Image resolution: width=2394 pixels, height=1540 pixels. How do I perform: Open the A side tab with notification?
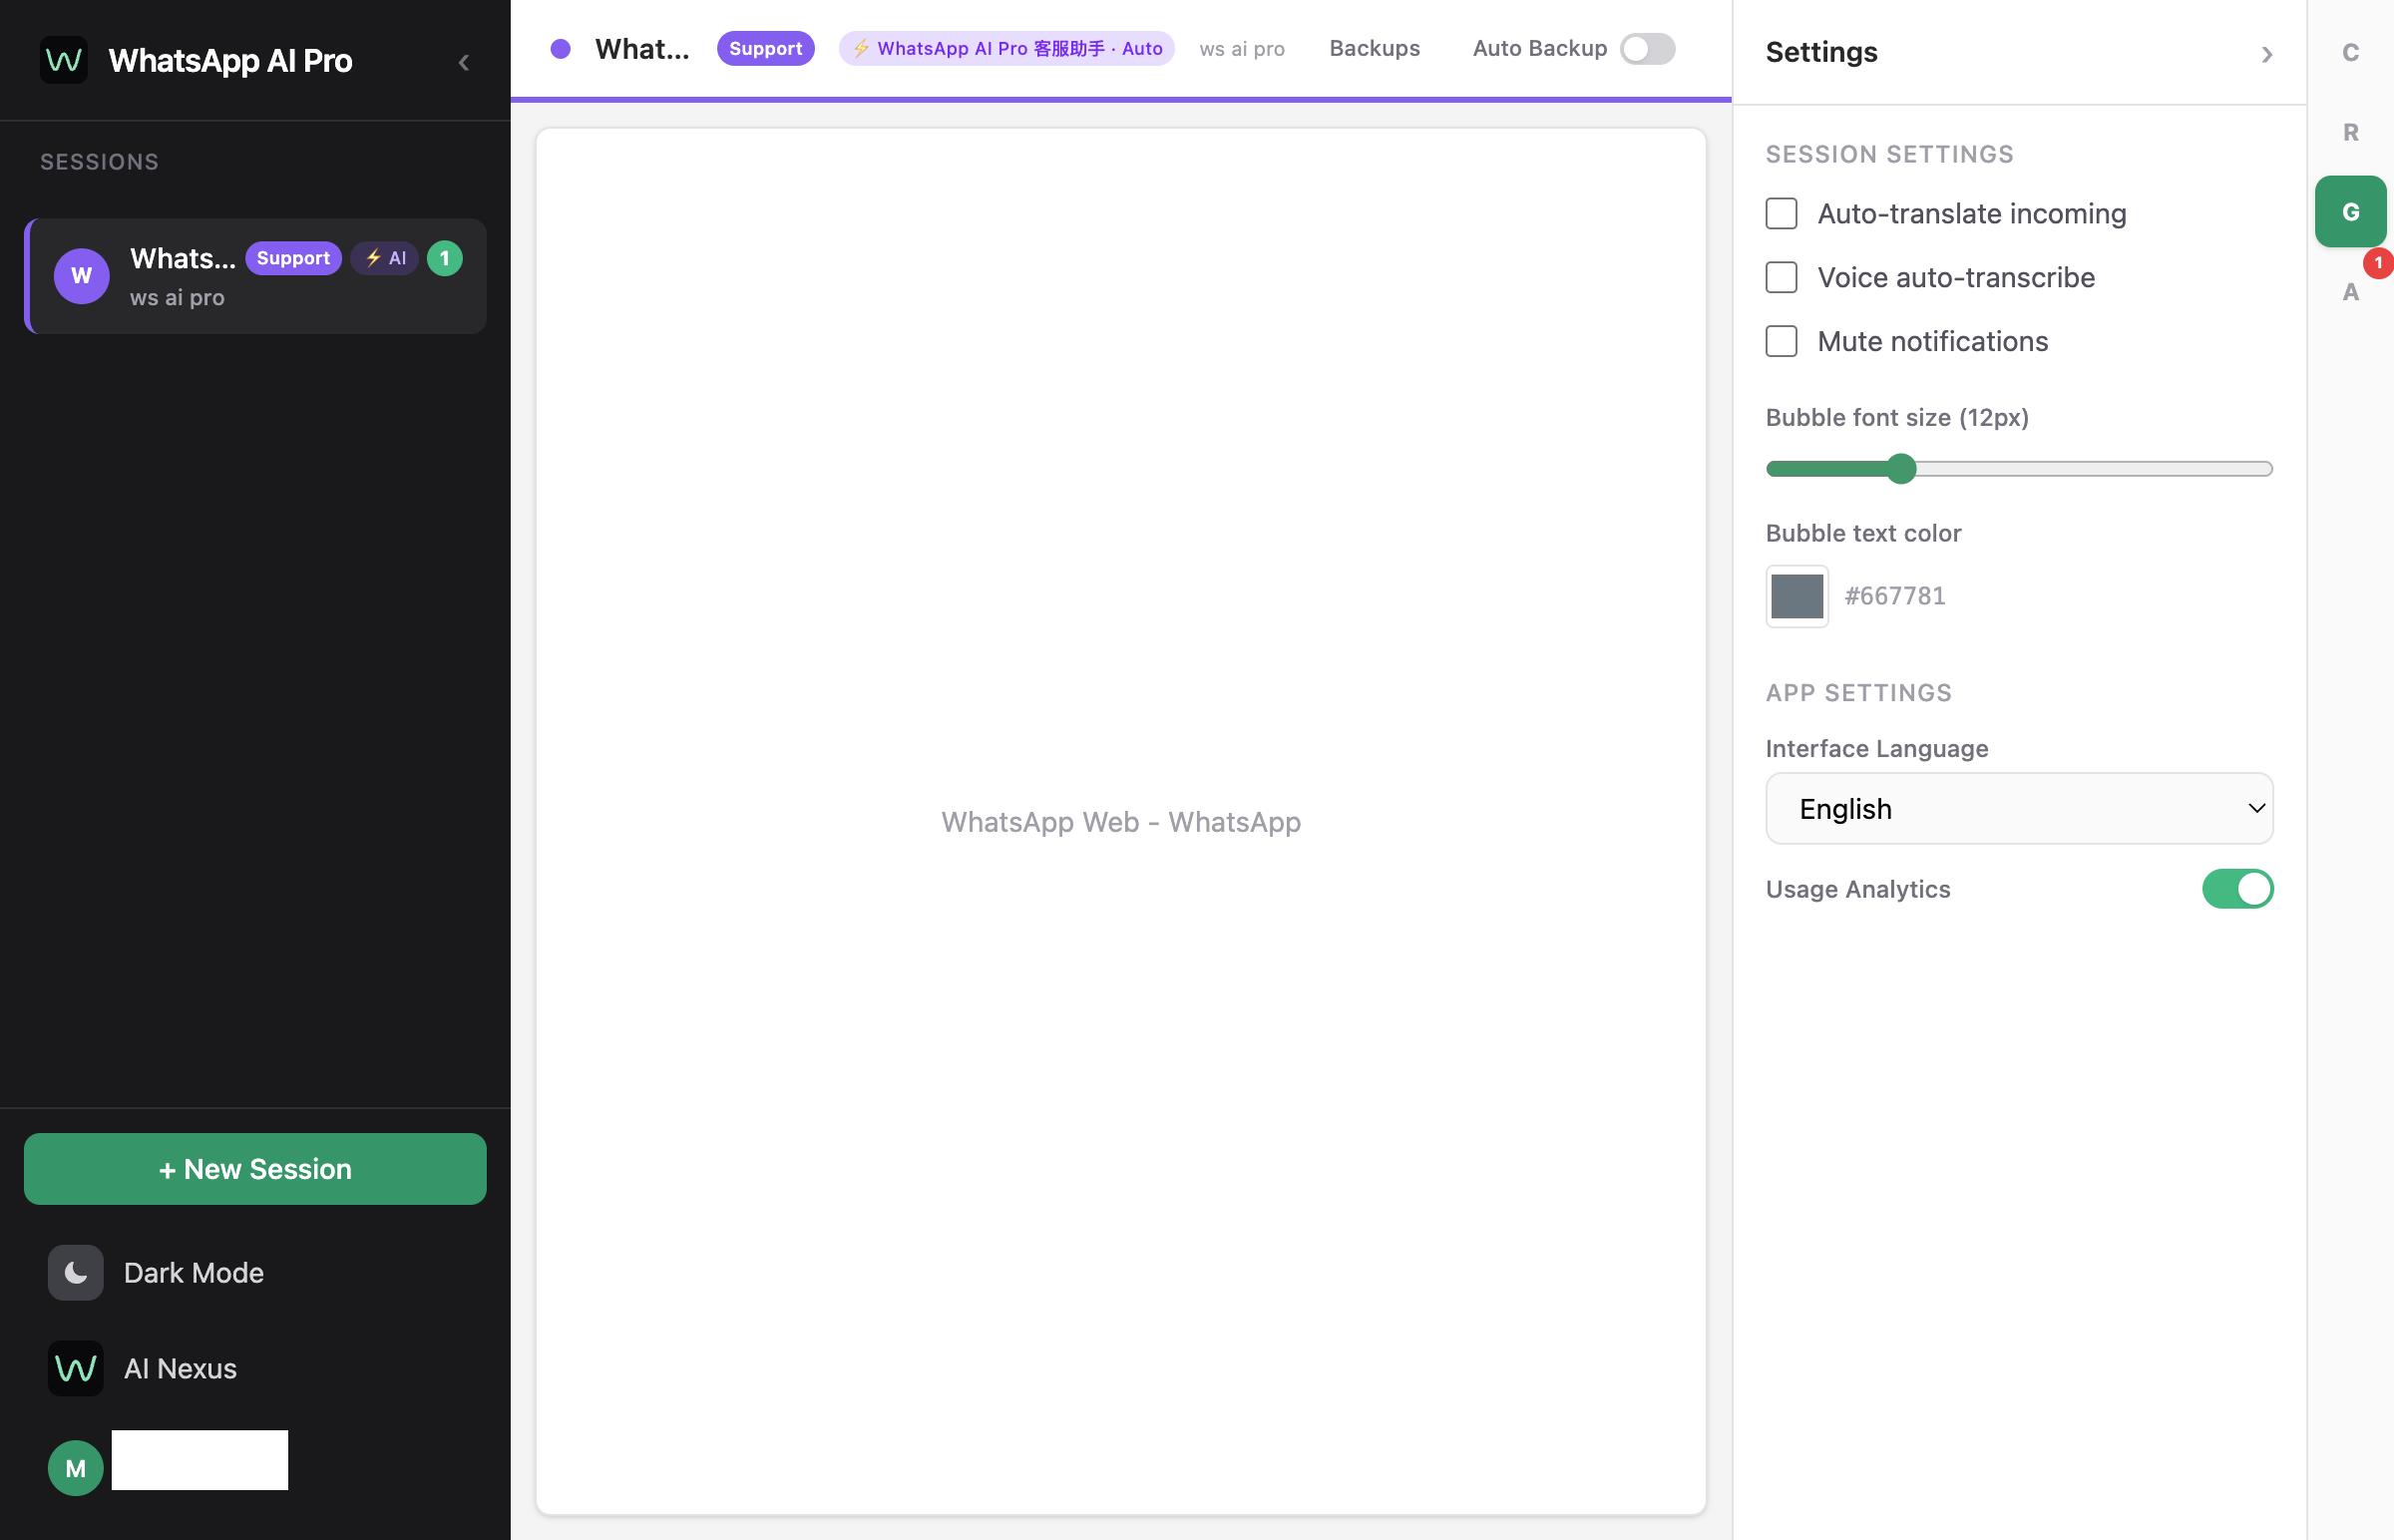(x=2350, y=291)
